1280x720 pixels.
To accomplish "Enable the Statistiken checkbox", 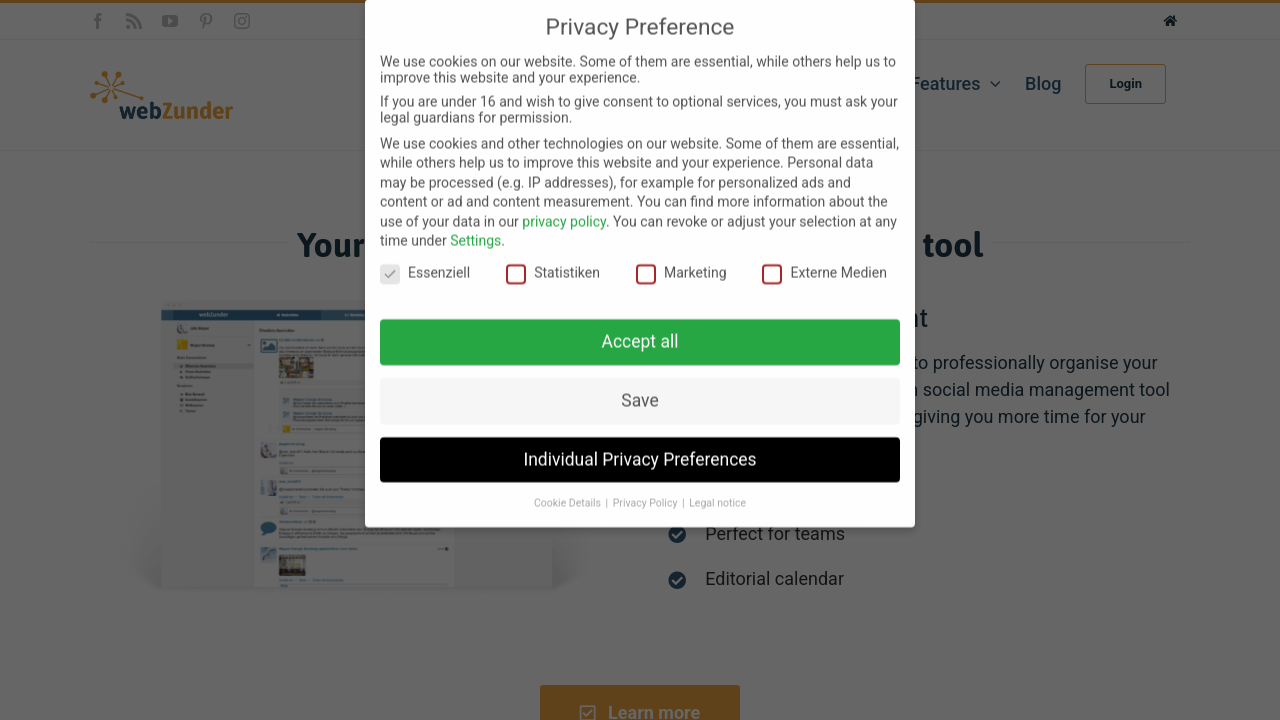I will (516, 274).
